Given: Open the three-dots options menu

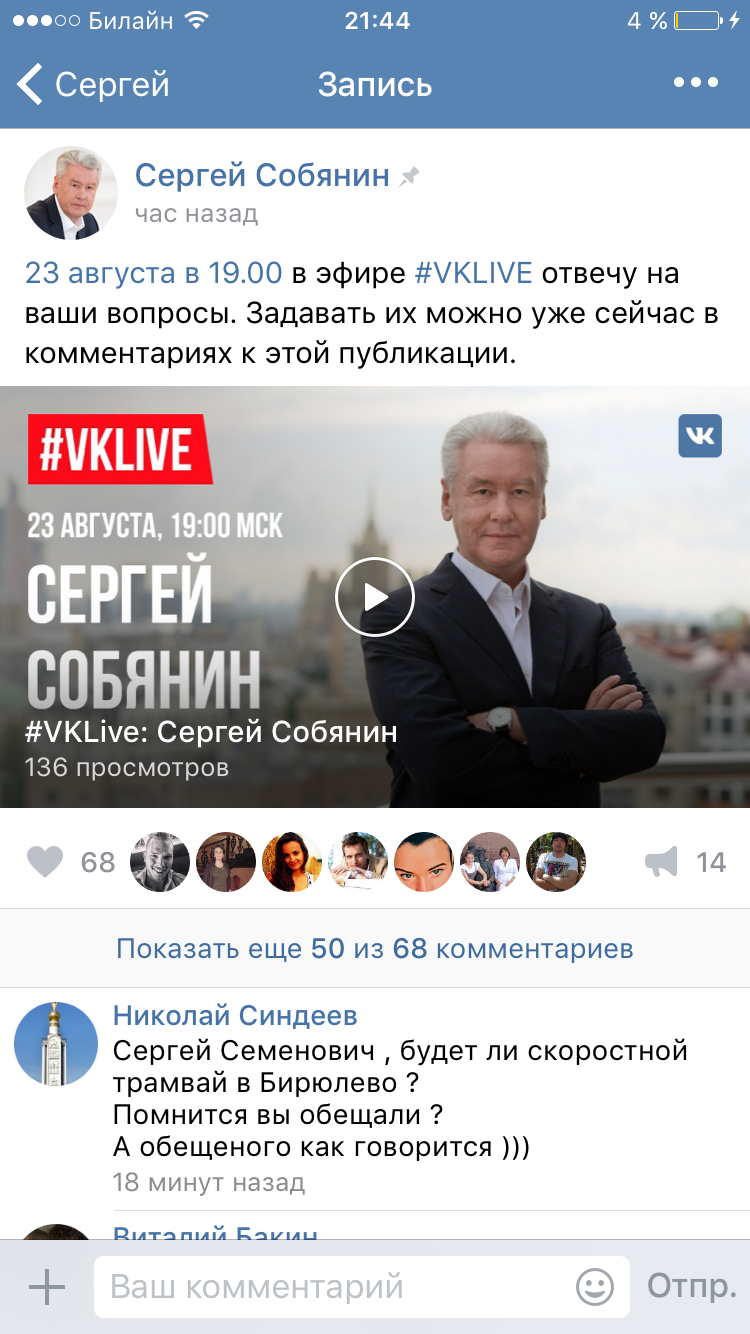Looking at the screenshot, I should coord(696,83).
